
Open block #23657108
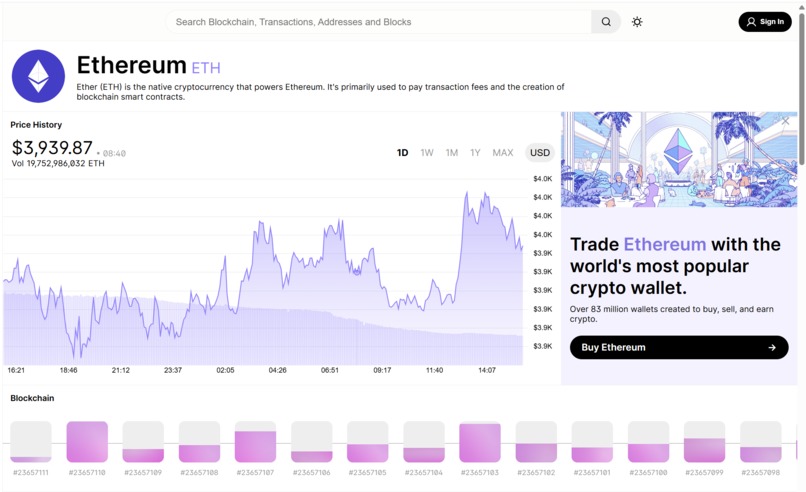point(199,442)
